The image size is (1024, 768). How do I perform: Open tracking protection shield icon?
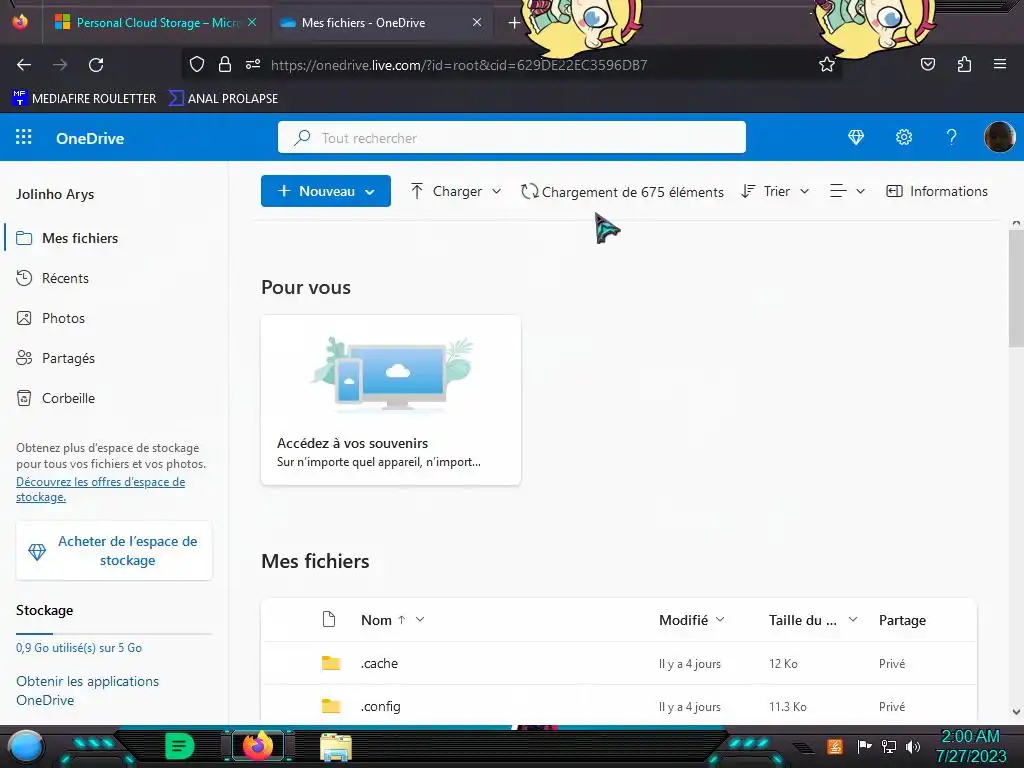click(x=197, y=65)
